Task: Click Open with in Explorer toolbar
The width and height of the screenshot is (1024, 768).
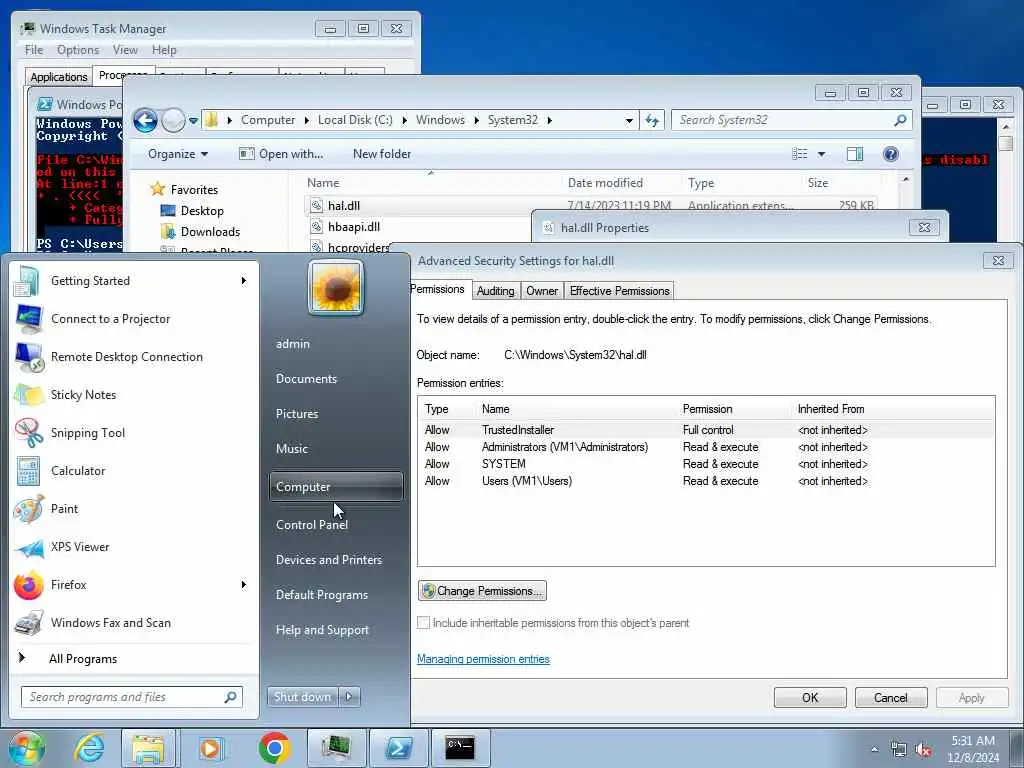Action: (x=281, y=154)
